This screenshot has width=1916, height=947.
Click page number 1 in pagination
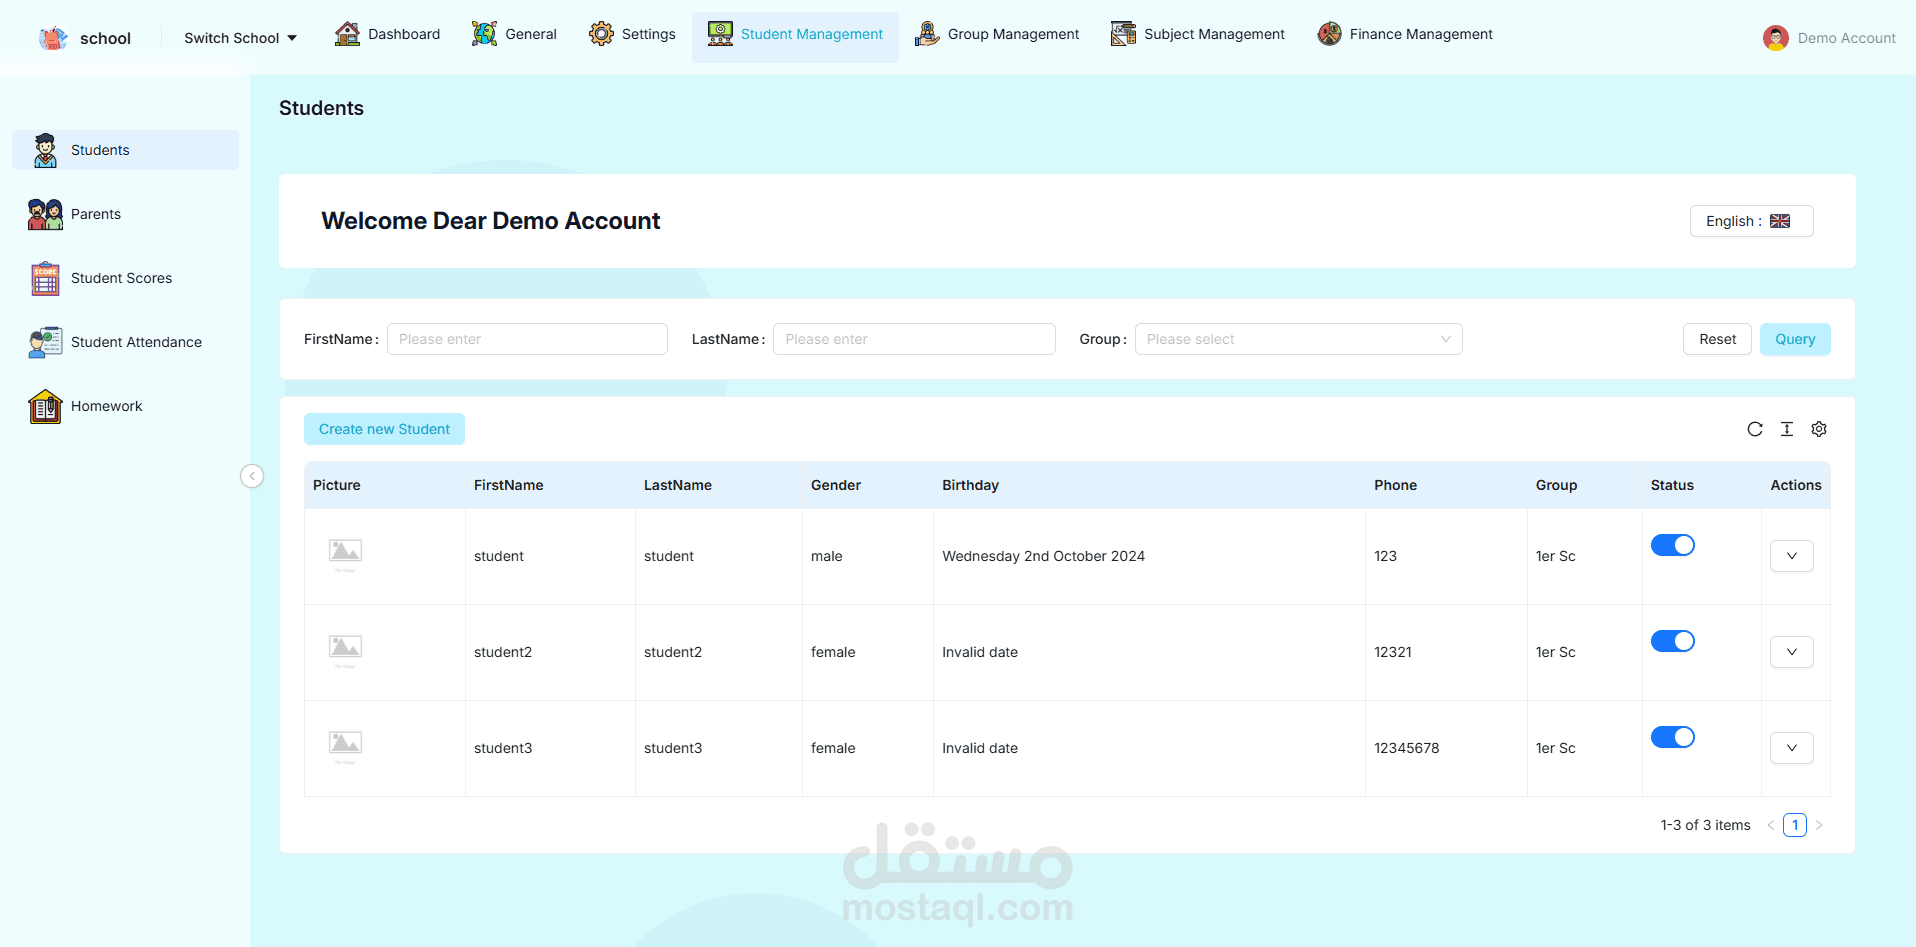tap(1795, 825)
